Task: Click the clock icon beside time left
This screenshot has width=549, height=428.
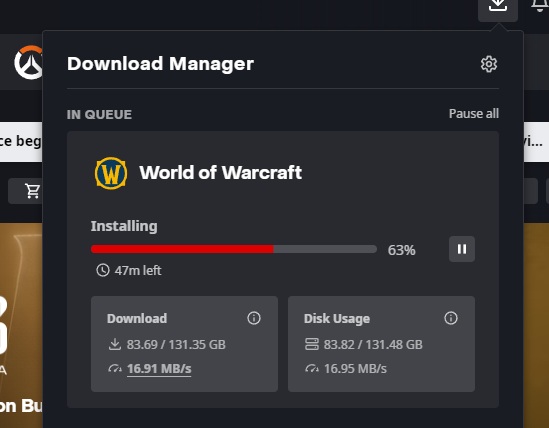Action: (103, 270)
